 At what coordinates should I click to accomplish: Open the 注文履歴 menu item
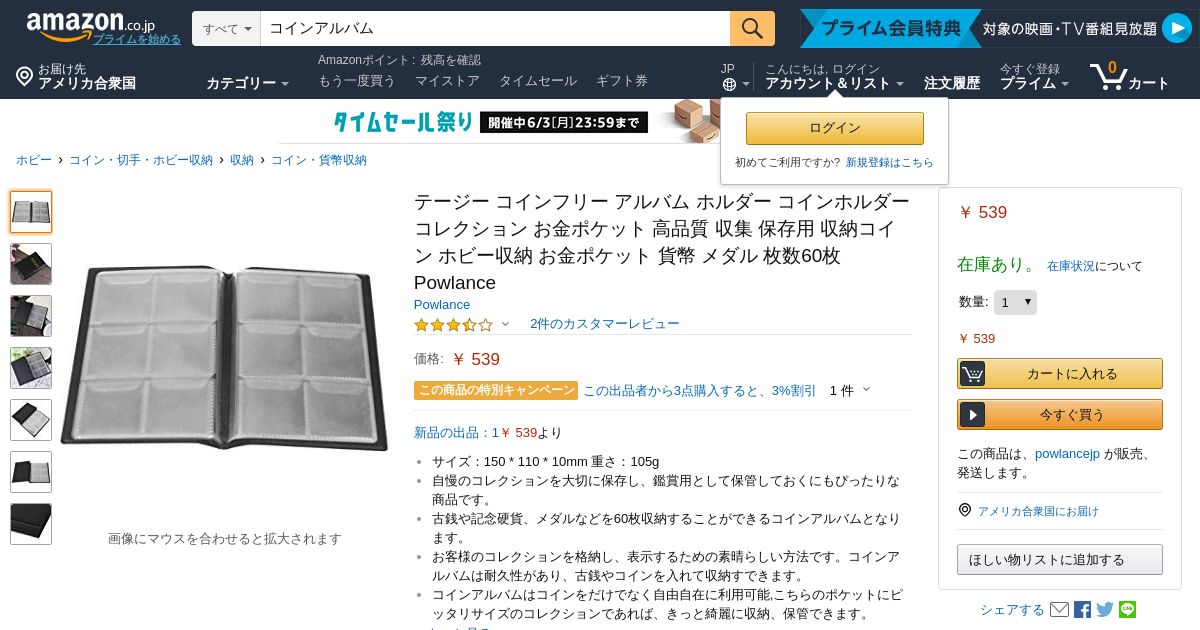tap(952, 83)
